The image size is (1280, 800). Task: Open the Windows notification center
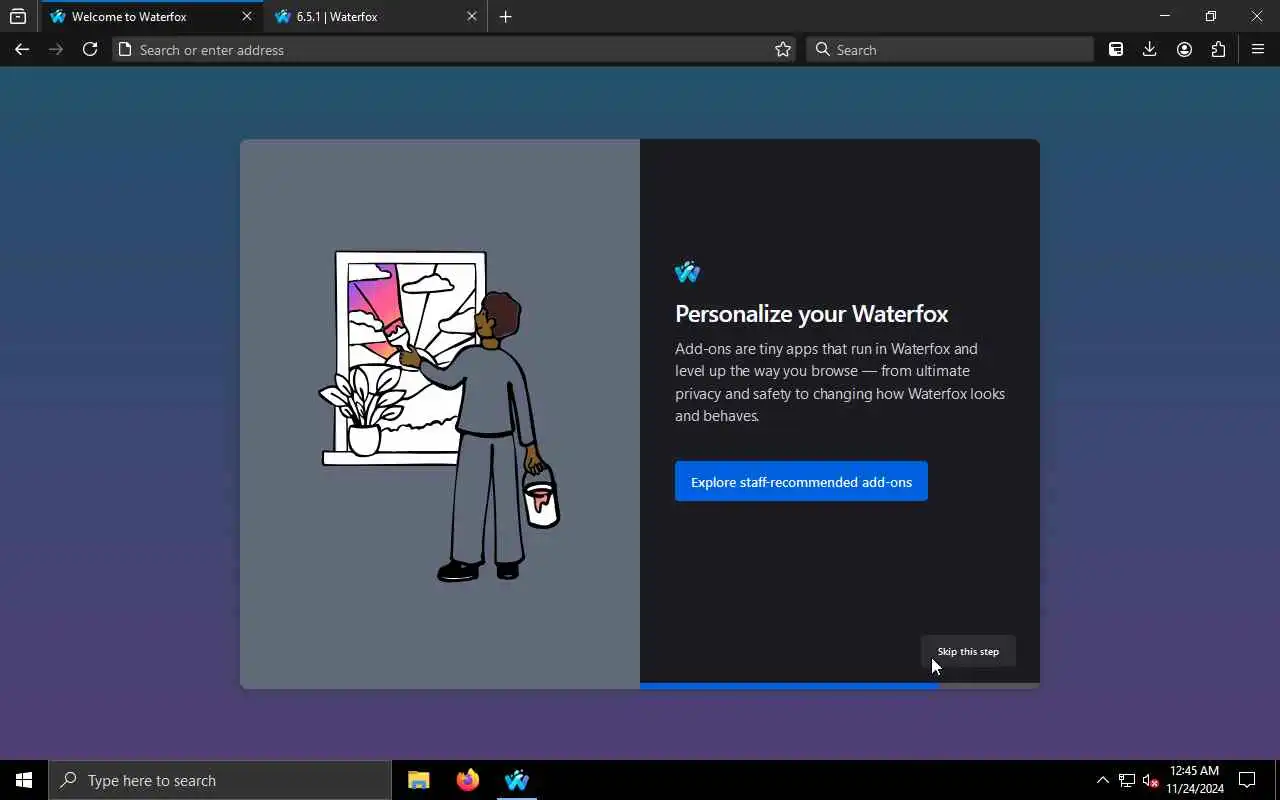(1247, 780)
